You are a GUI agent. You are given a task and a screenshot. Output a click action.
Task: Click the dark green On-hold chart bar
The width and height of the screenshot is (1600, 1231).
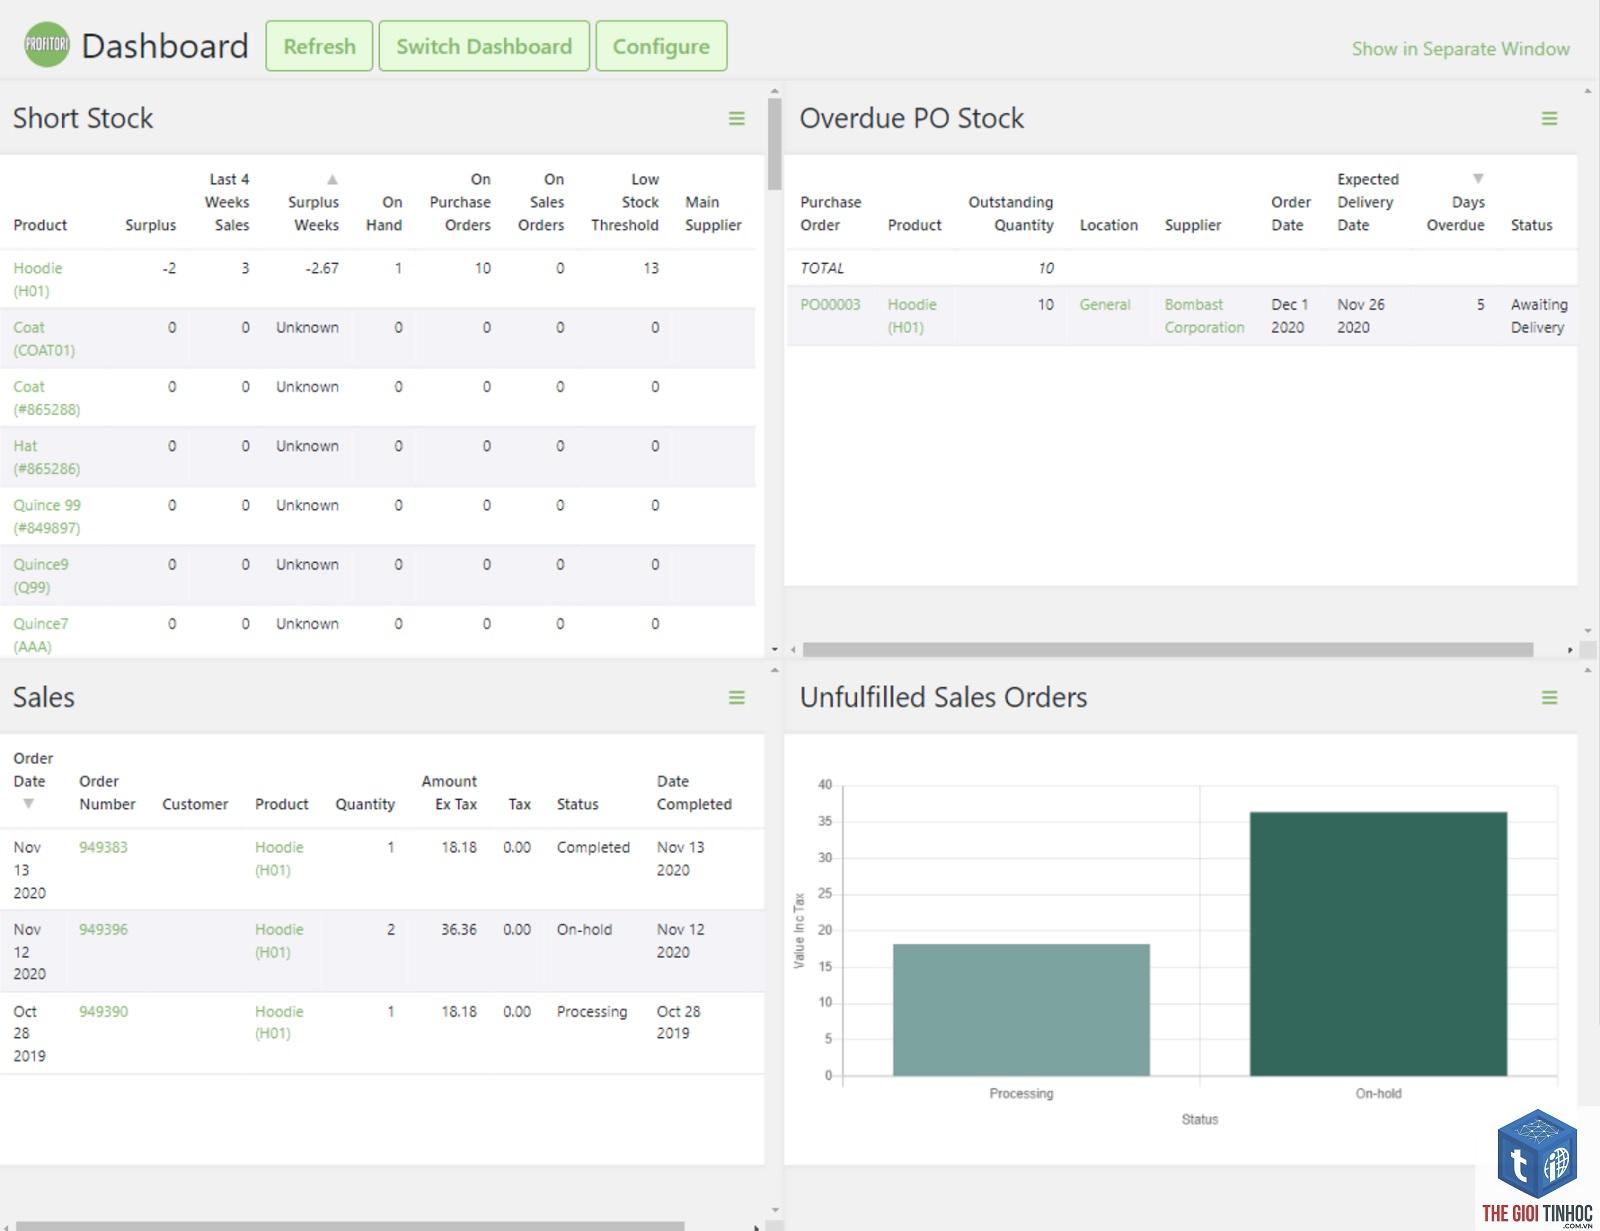[1378, 944]
